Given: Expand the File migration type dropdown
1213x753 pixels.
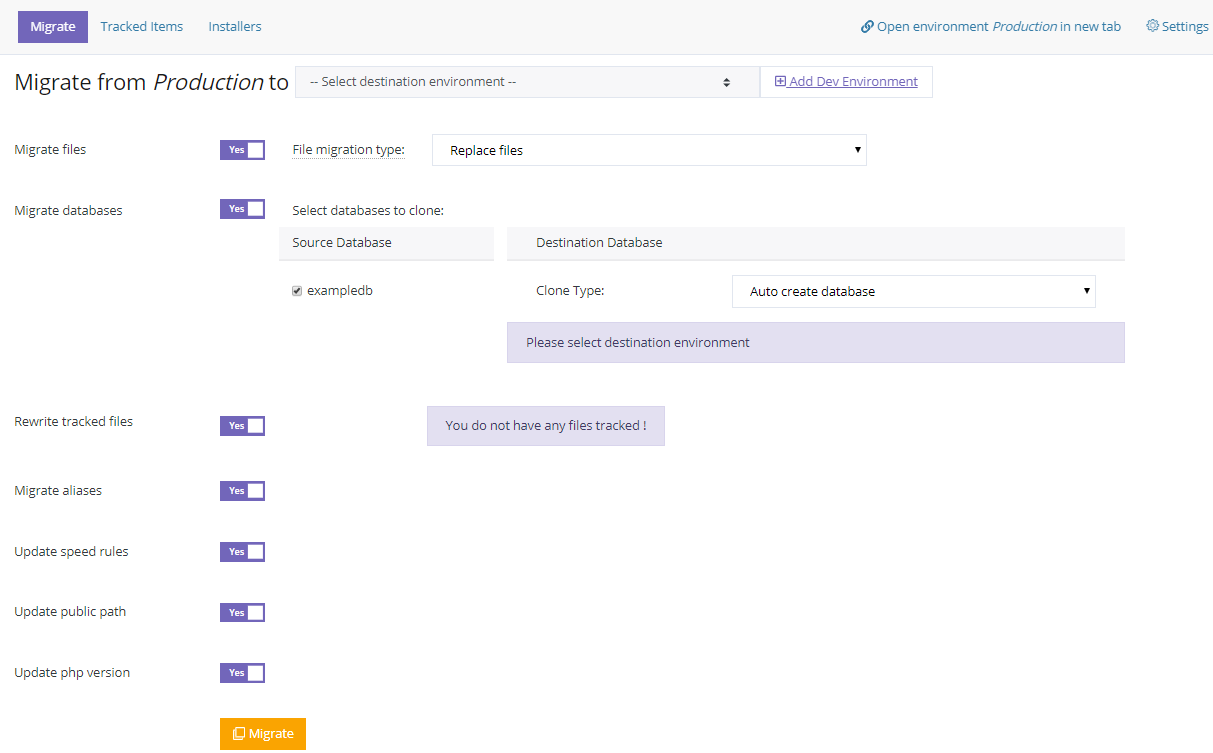Looking at the screenshot, I should (649, 150).
